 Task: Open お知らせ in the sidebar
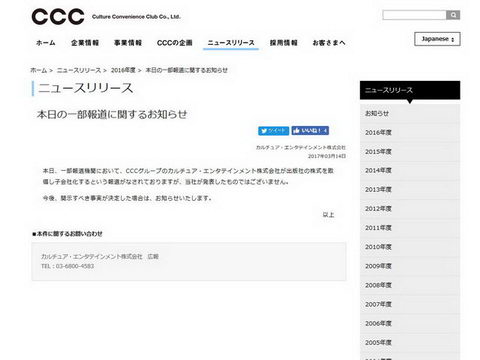[x=410, y=113]
